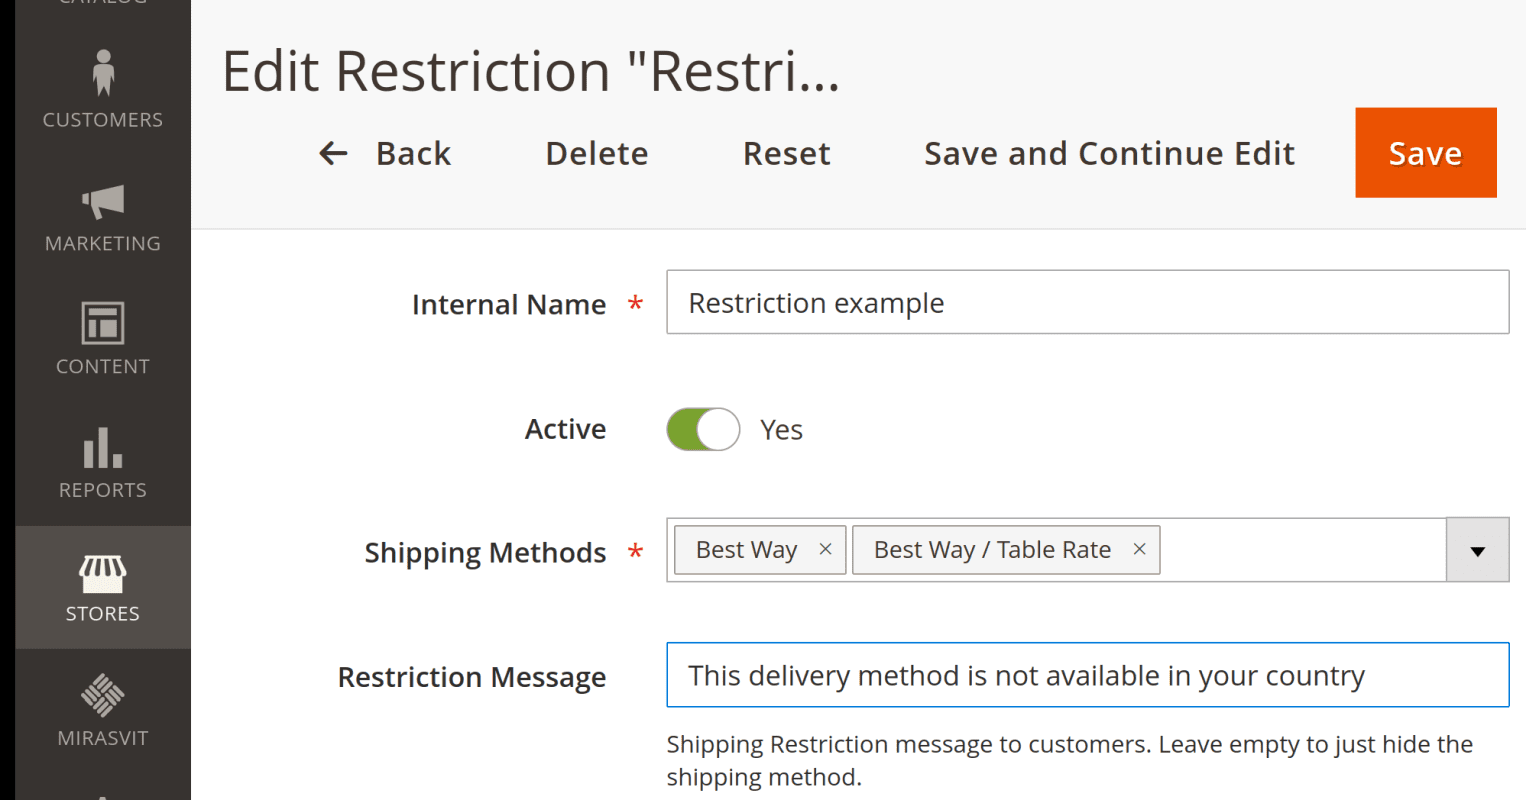The width and height of the screenshot is (1526, 800).
Task: Remove Best Way / Table Rate tag
Action: tap(1139, 549)
